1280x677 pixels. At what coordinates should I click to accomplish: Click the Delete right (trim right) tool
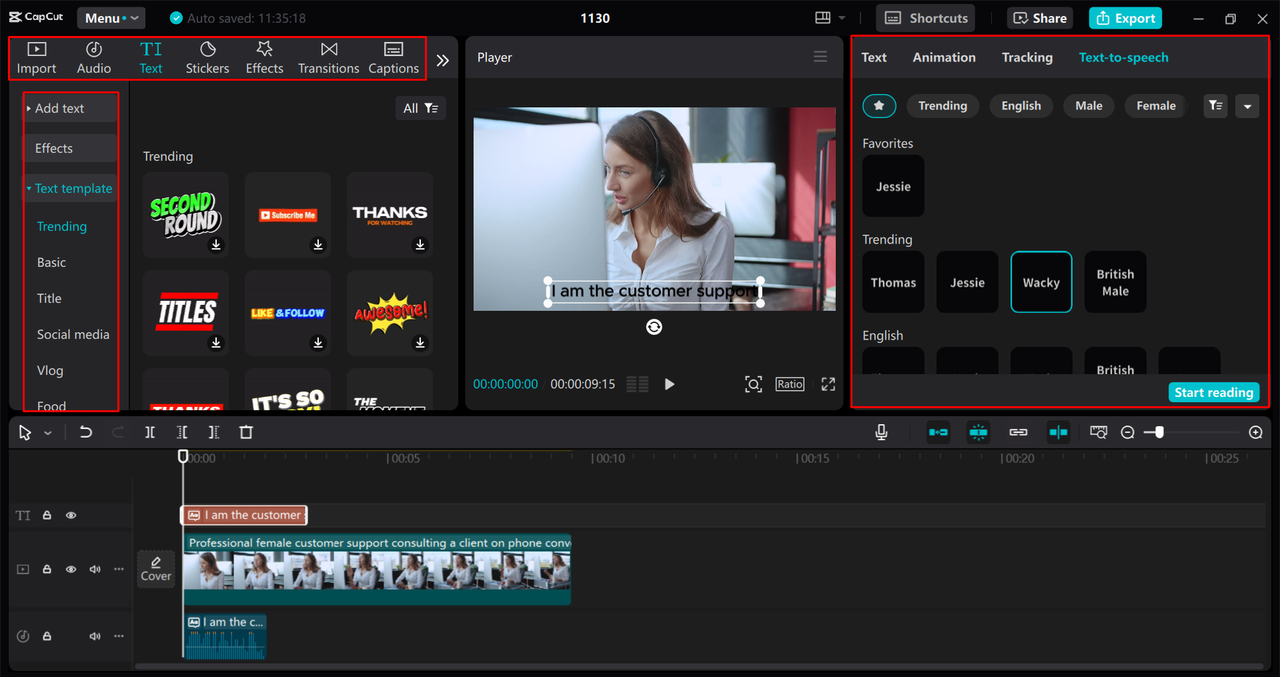point(214,432)
